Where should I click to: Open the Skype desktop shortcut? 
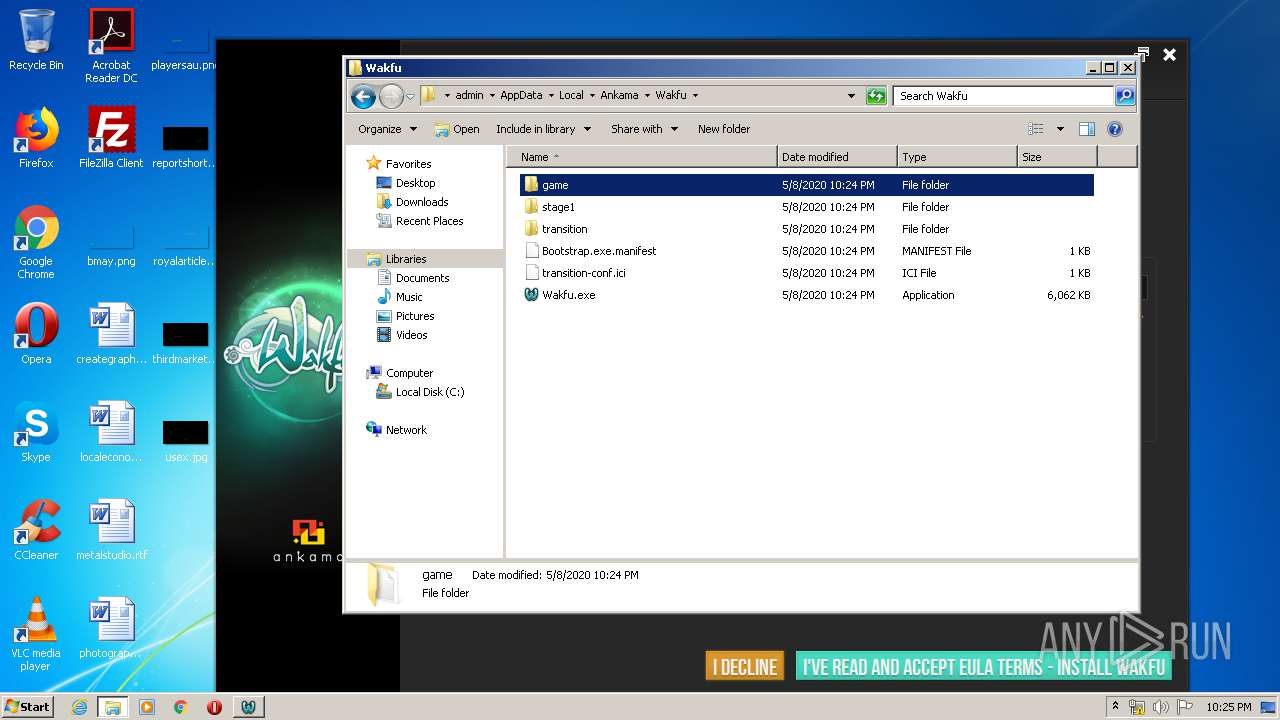[x=36, y=432]
